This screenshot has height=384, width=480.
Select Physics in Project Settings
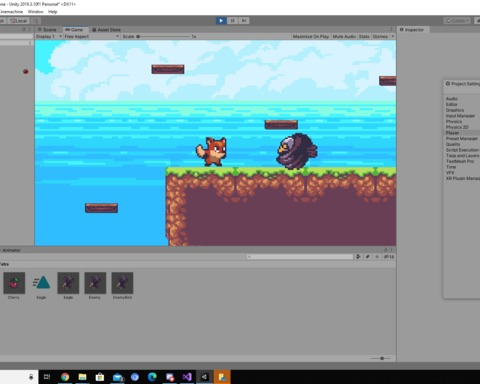point(454,121)
